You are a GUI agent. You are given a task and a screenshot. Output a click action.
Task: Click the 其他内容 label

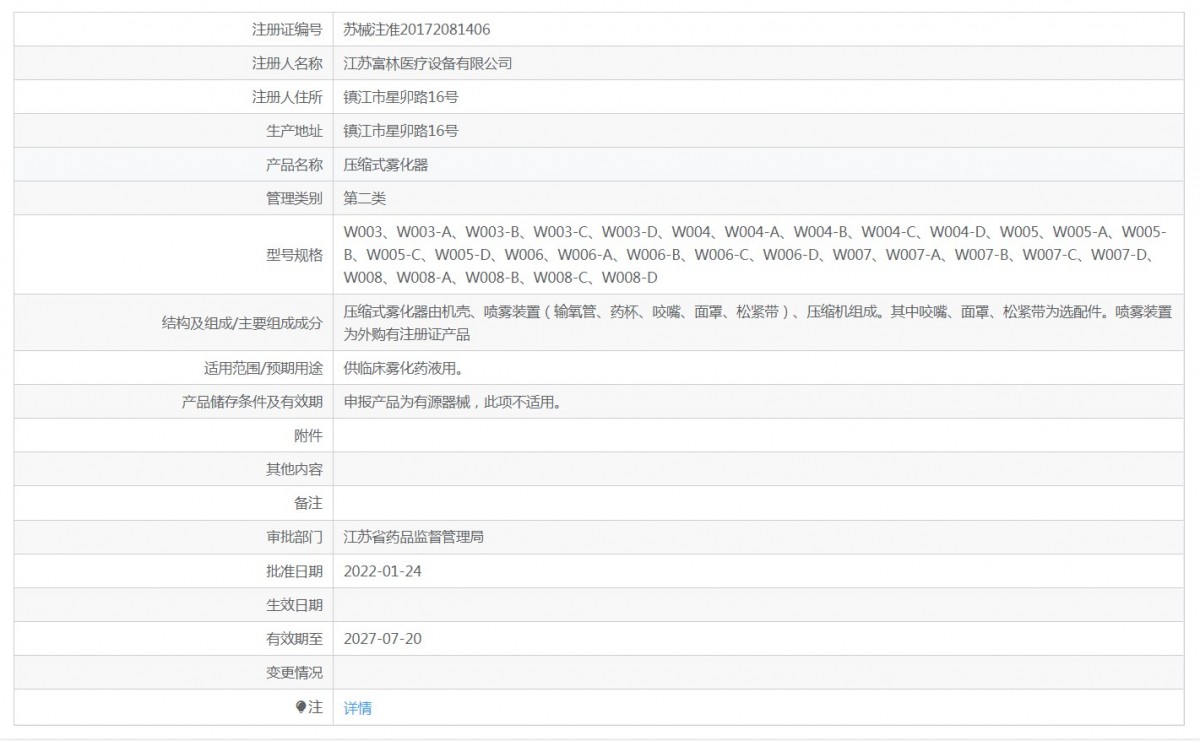click(x=294, y=469)
